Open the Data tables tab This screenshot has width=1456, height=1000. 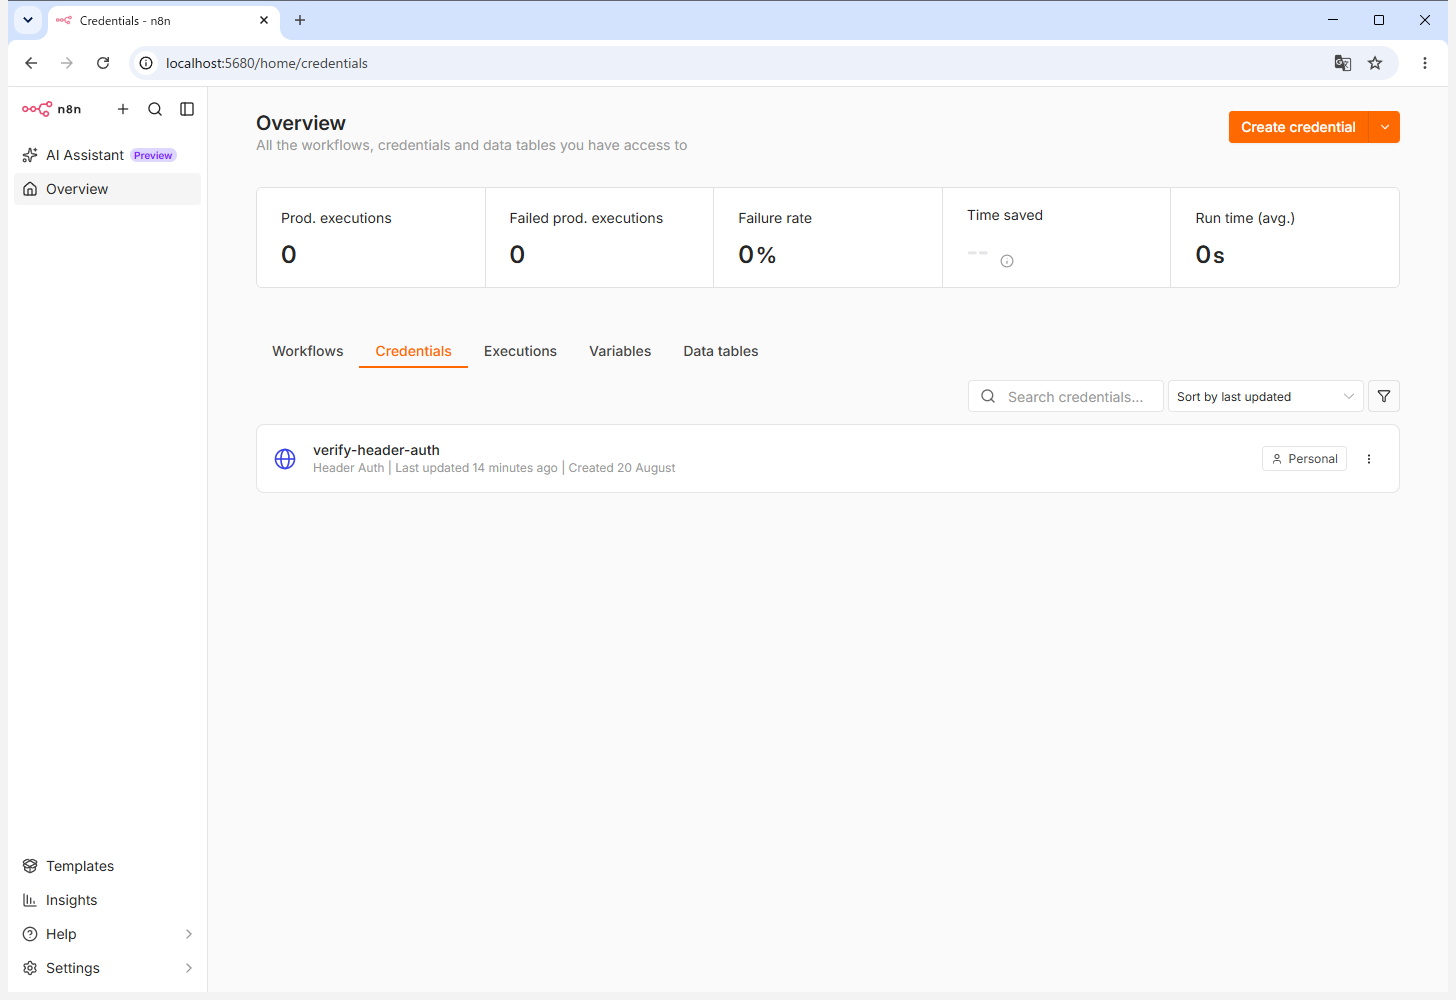point(721,351)
